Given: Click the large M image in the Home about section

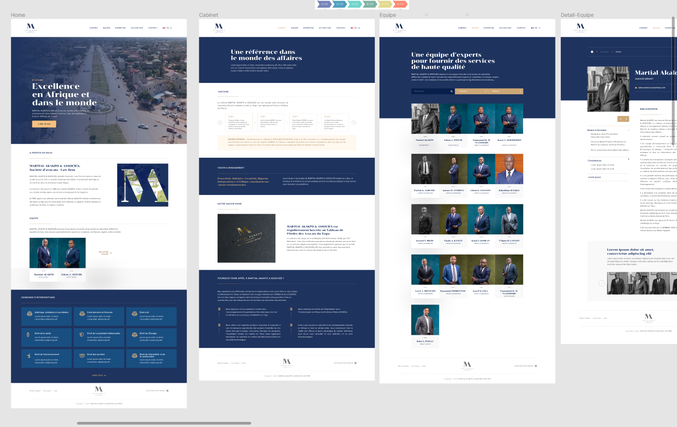Looking at the screenshot, I should pyautogui.click(x=143, y=185).
